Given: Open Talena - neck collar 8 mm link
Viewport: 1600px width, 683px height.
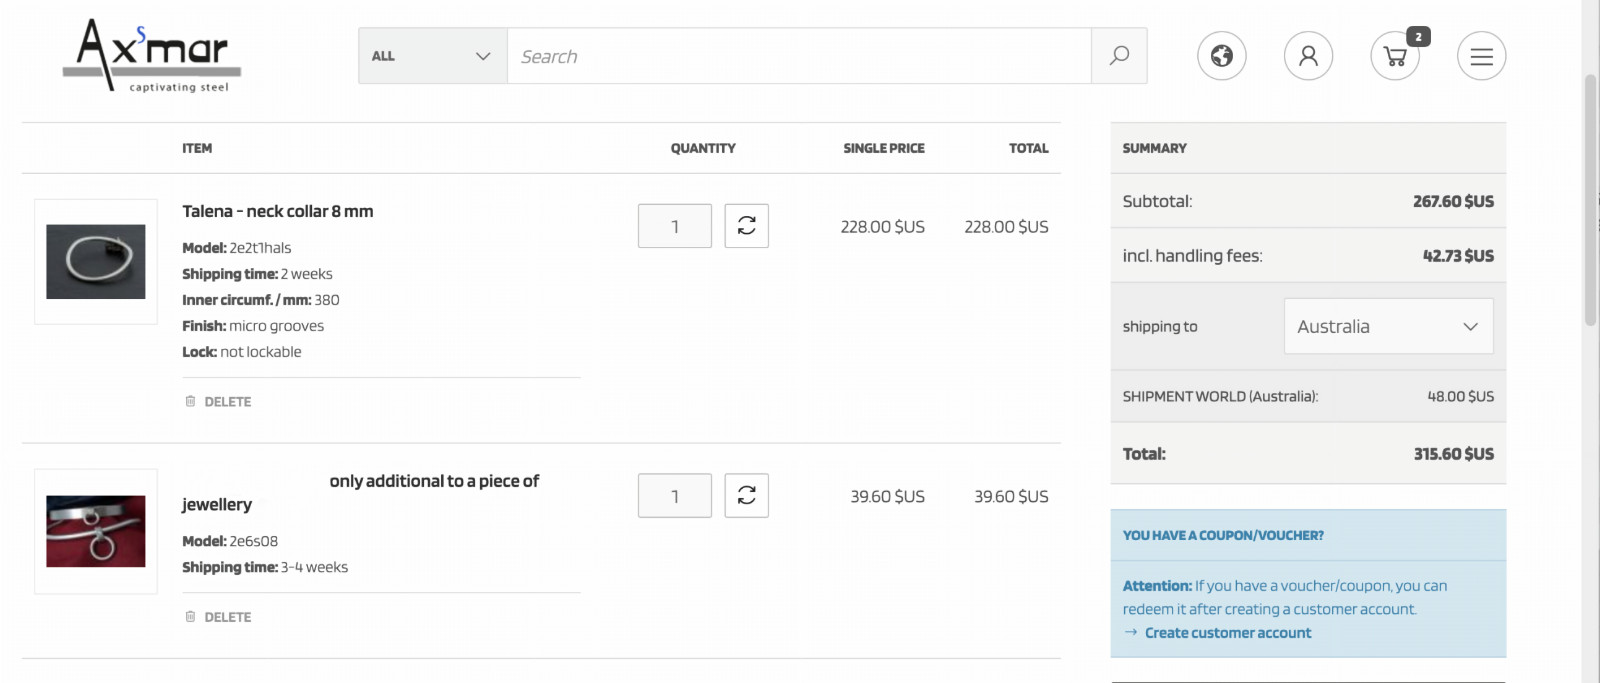Looking at the screenshot, I should click(278, 211).
